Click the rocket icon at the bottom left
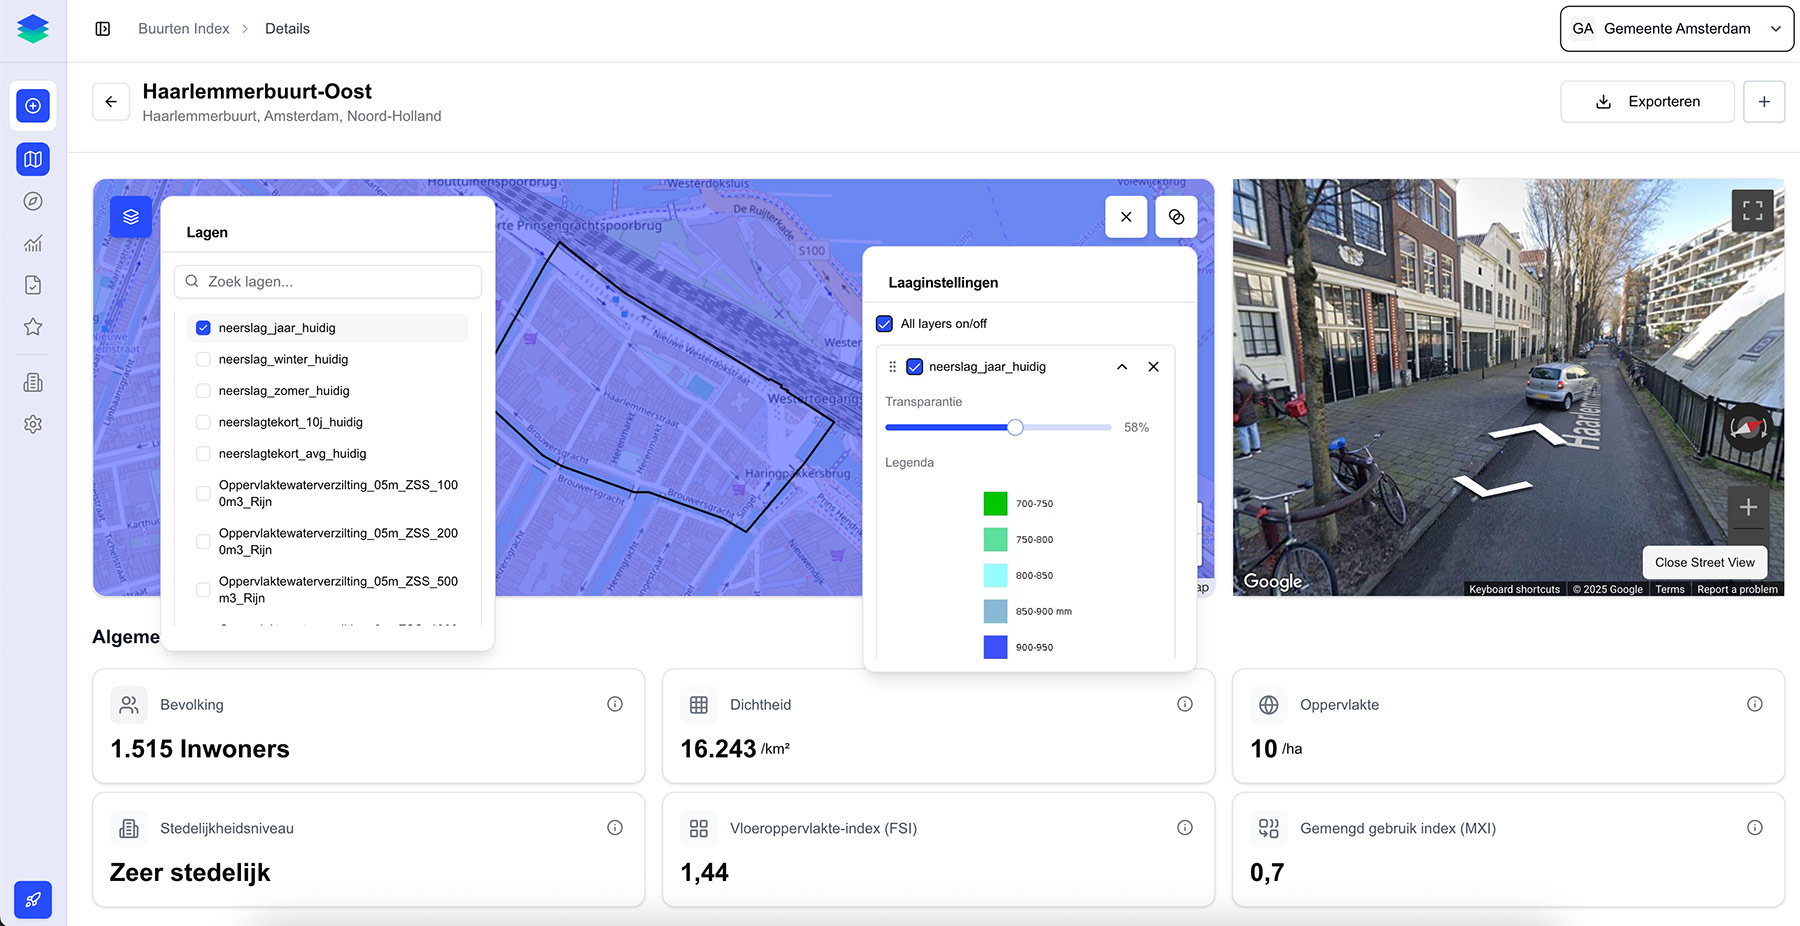This screenshot has height=926, width=1800. point(33,899)
